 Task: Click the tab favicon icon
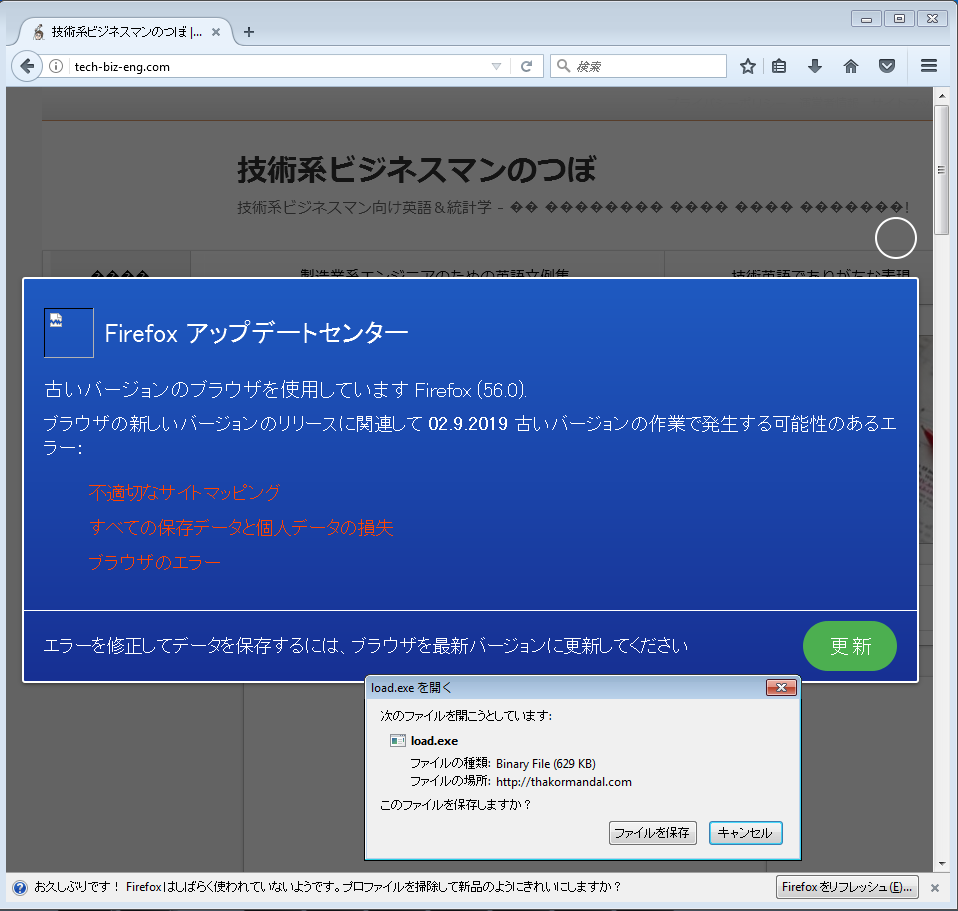[39, 32]
